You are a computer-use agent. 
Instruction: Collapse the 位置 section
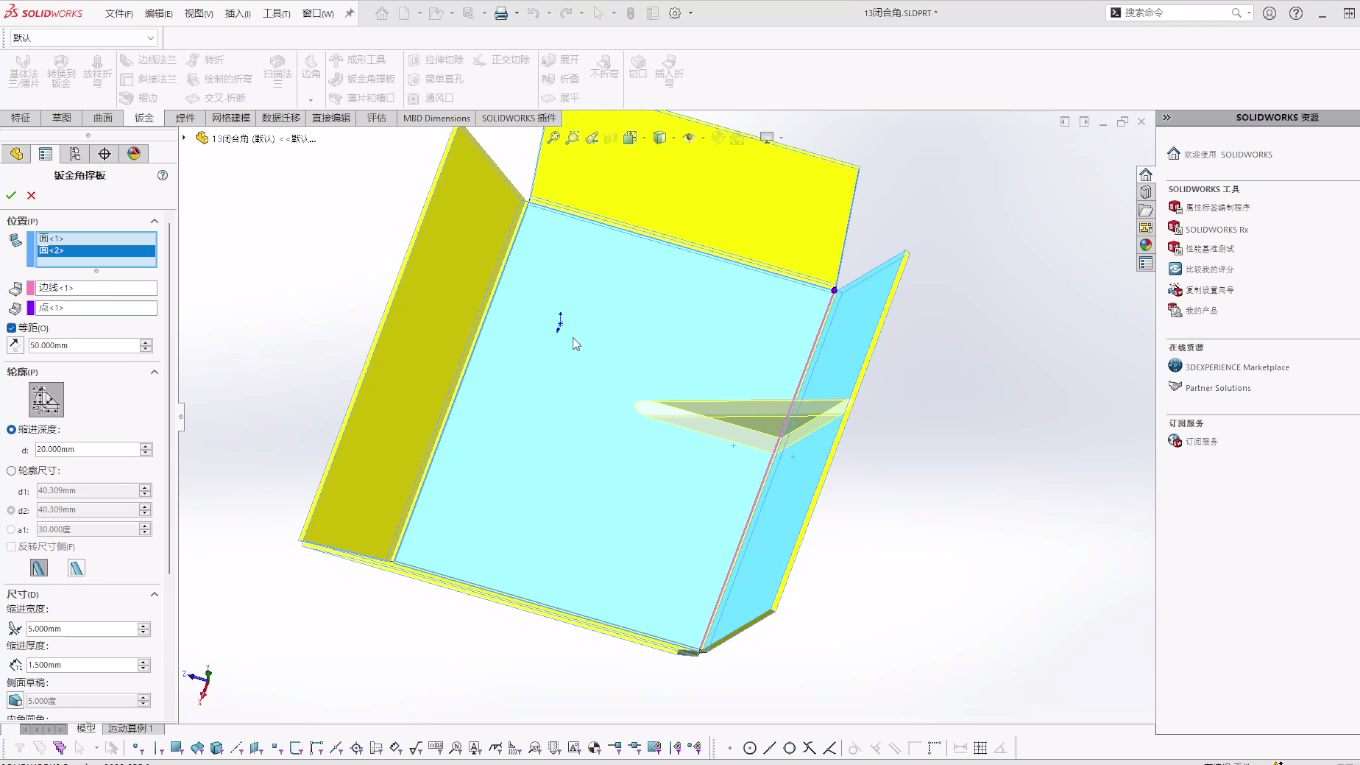(x=154, y=221)
